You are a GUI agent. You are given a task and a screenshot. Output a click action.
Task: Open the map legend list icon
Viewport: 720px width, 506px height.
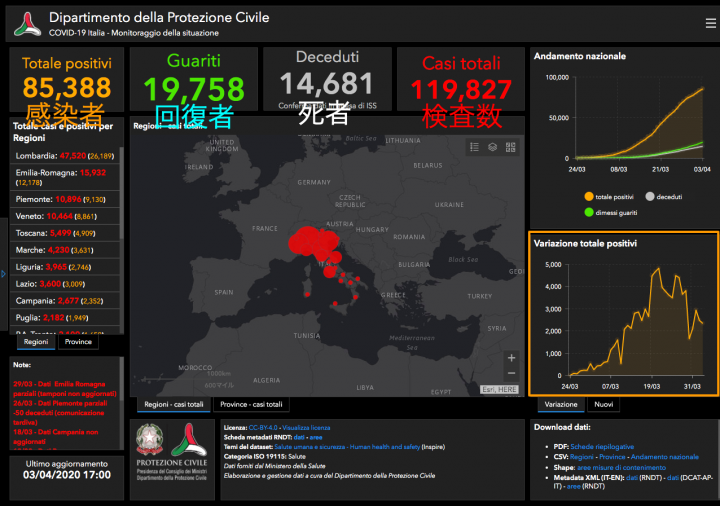474,147
